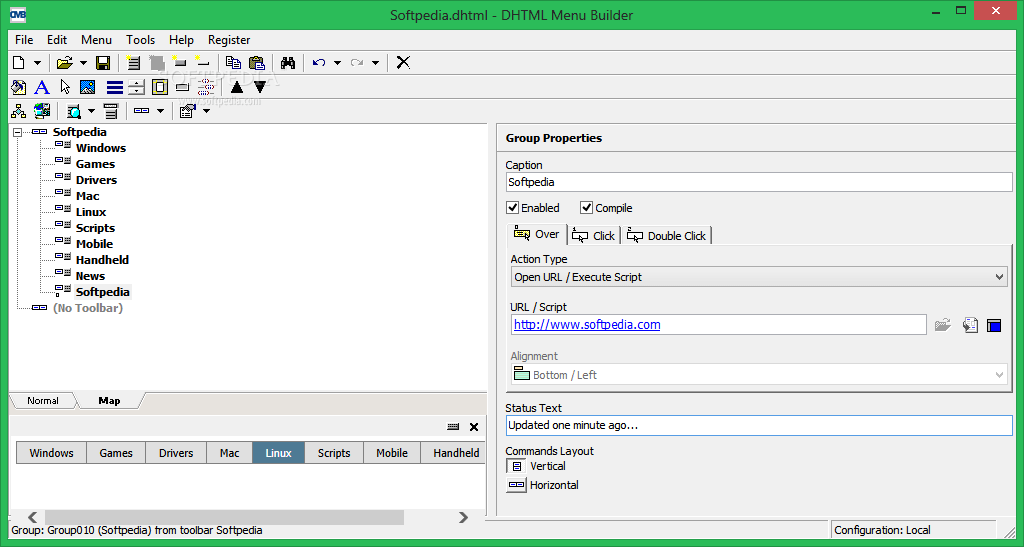The image size is (1024, 547).
Task: Click the preview pane scrollbar left arrow
Action: (x=33, y=518)
